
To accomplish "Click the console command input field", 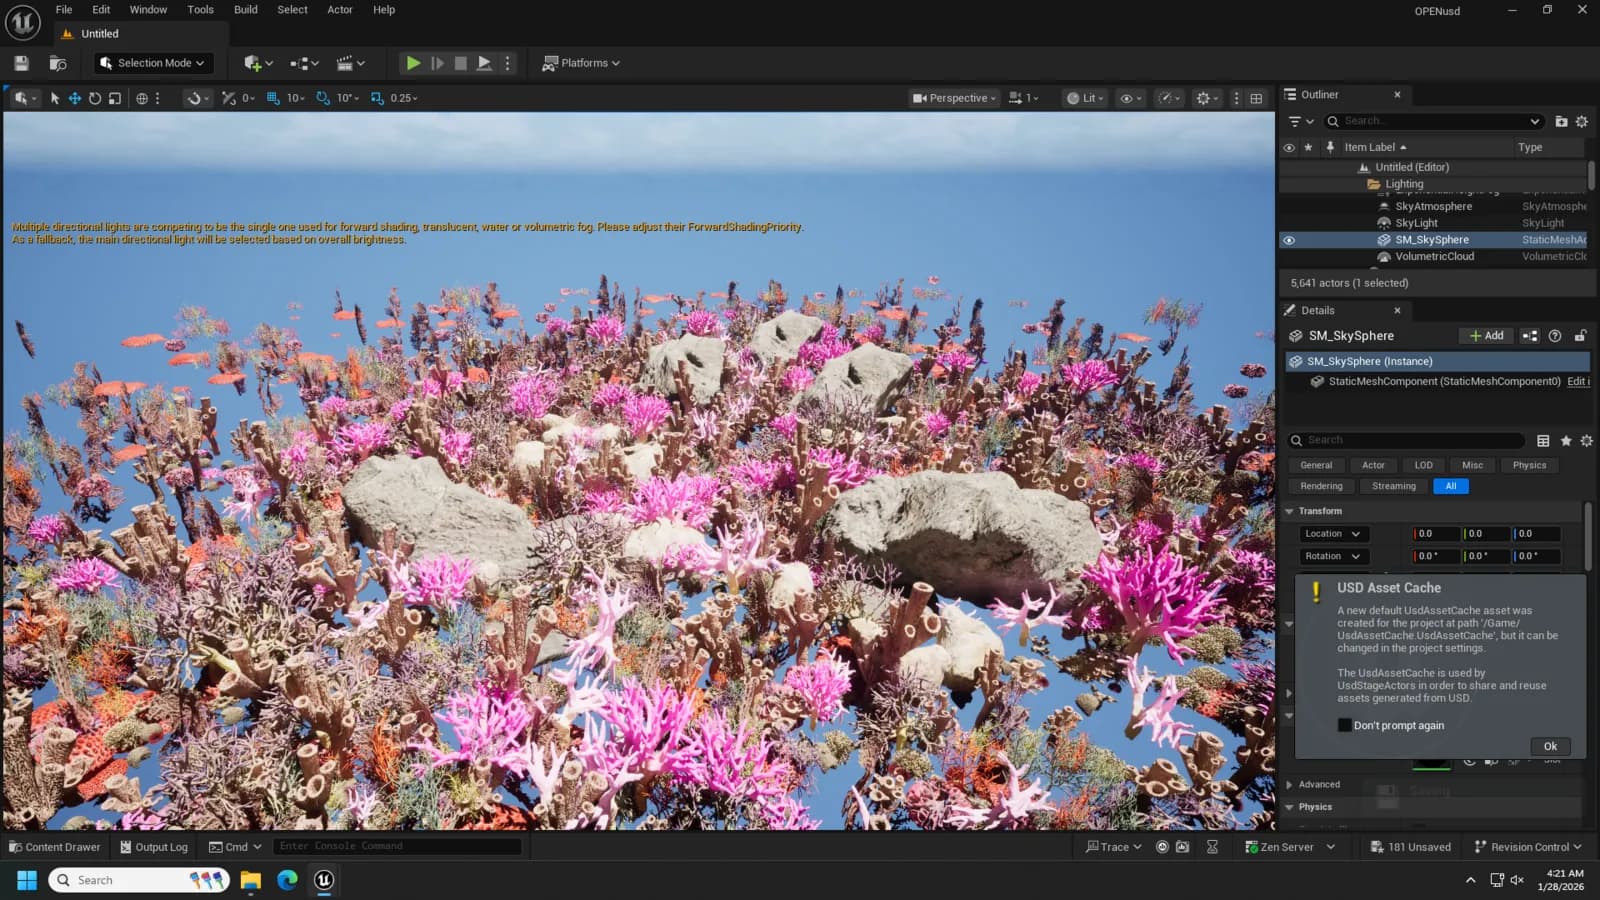I will coord(397,846).
